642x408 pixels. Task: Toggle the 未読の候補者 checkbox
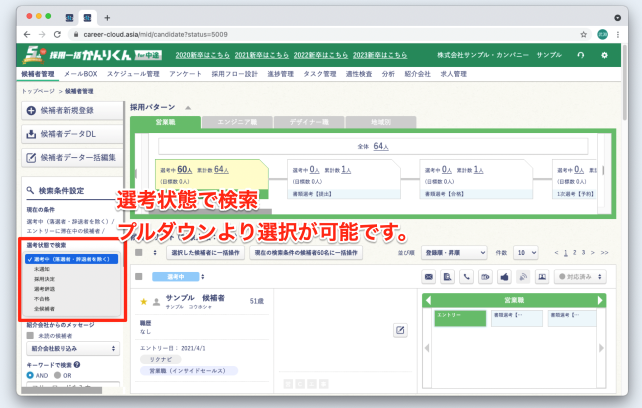[30, 335]
